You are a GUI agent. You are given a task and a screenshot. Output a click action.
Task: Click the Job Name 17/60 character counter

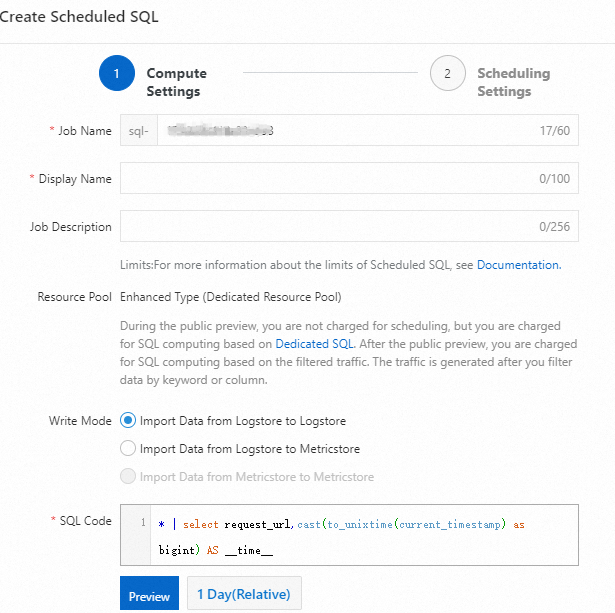point(554,131)
